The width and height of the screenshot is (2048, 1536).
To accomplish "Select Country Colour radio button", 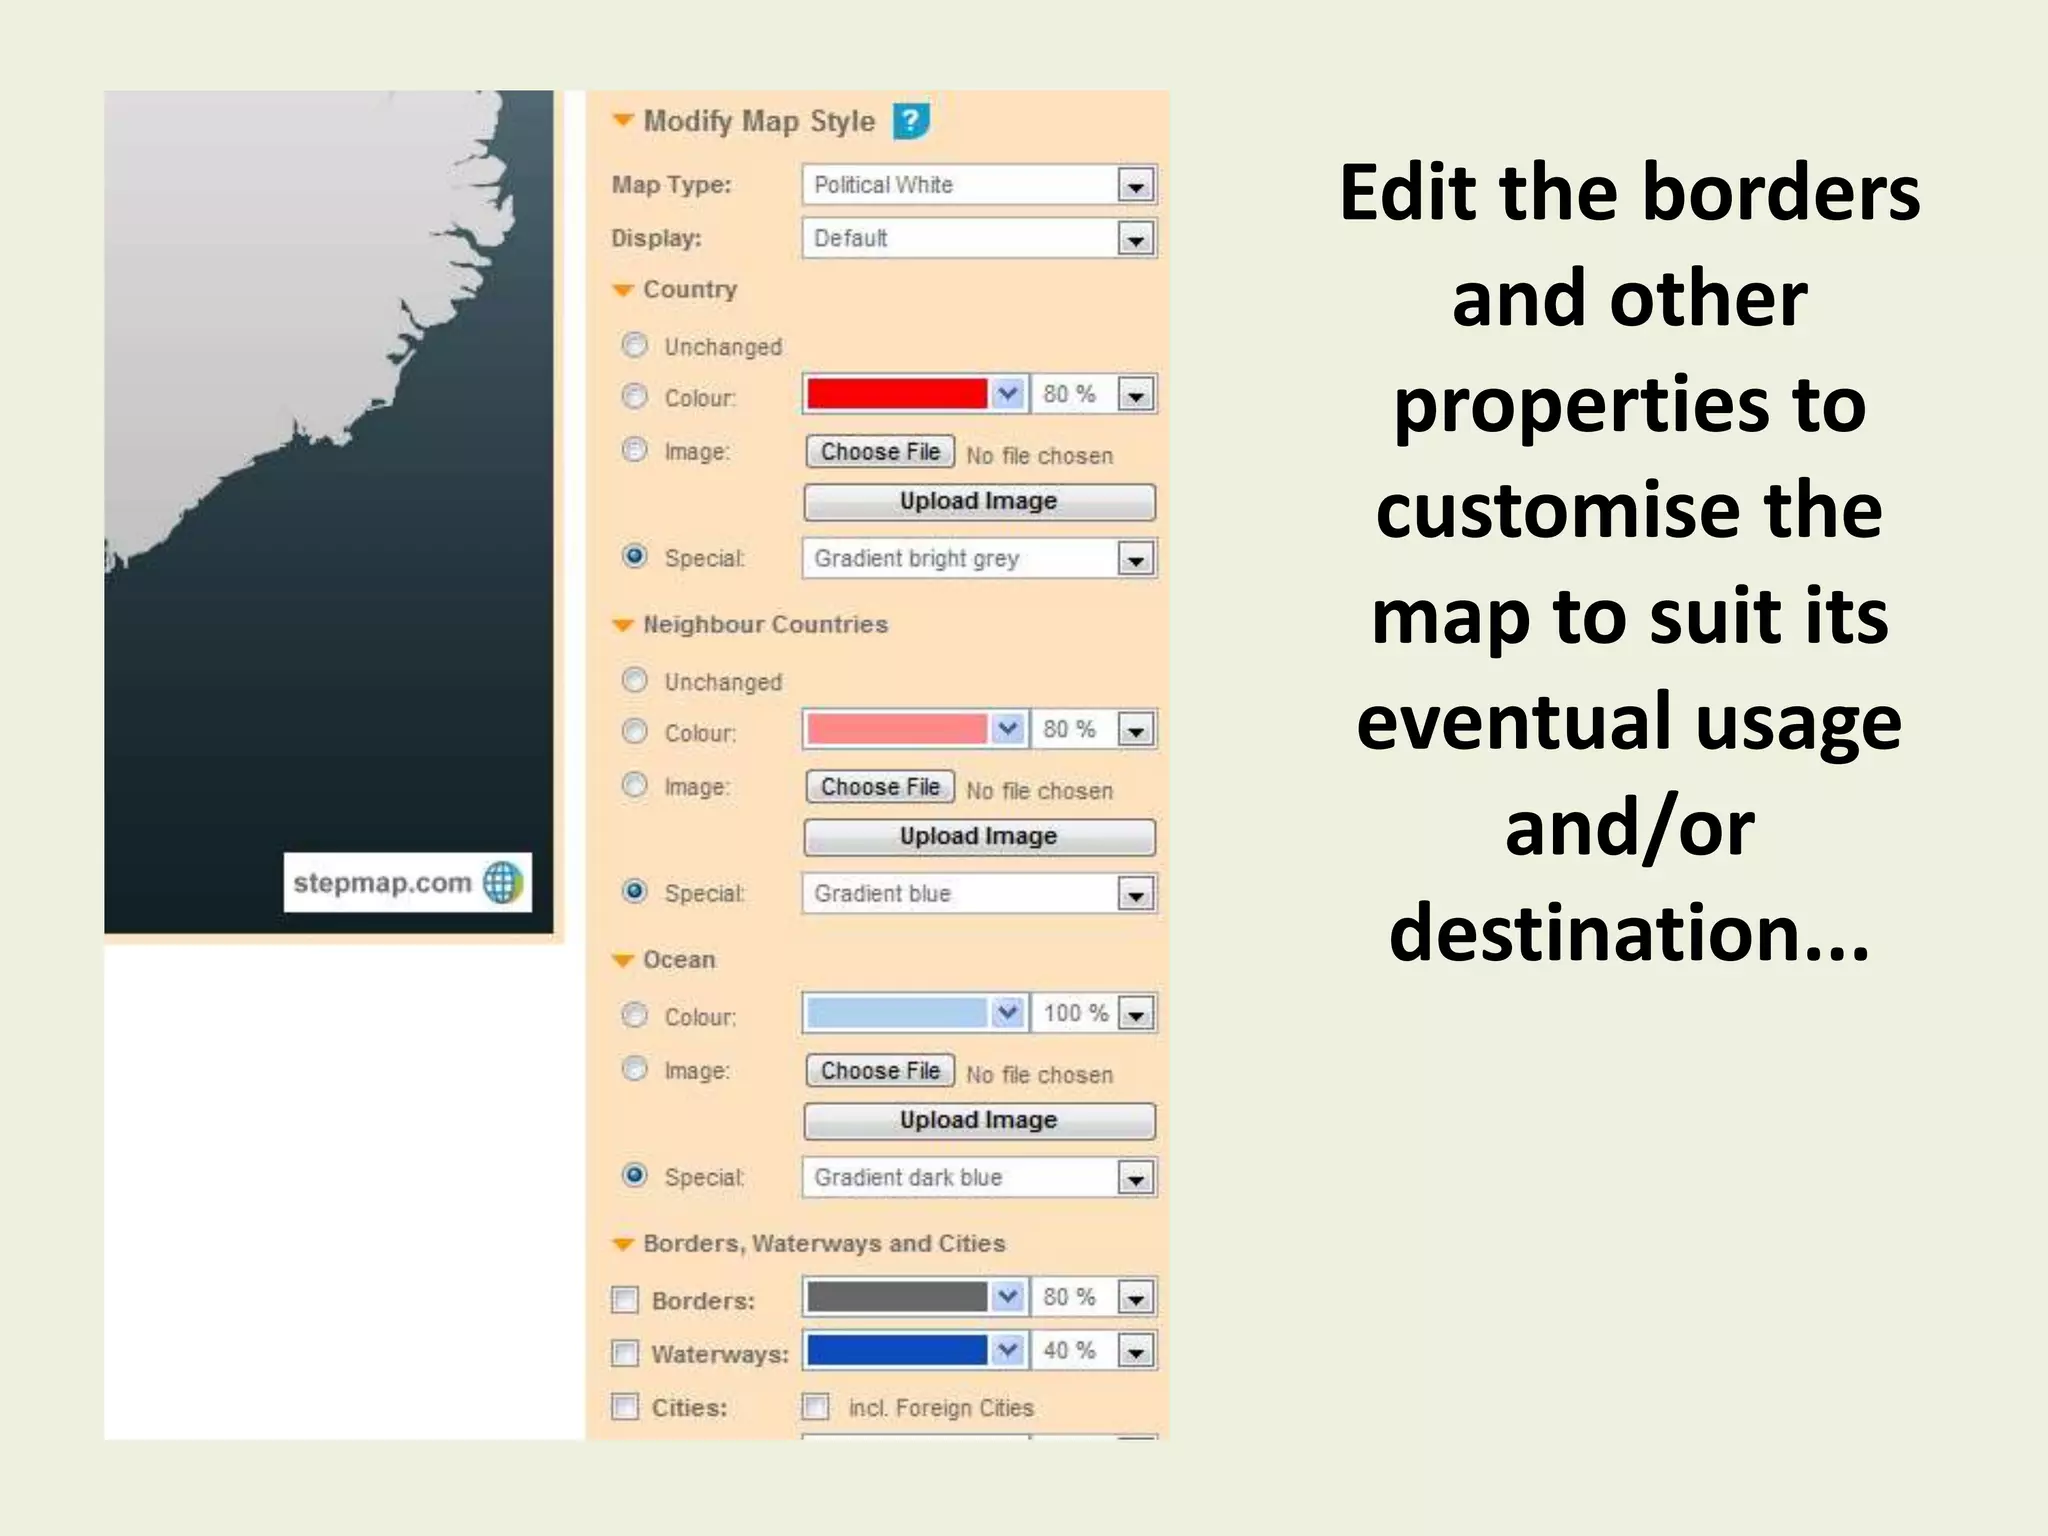I will click(x=634, y=396).
